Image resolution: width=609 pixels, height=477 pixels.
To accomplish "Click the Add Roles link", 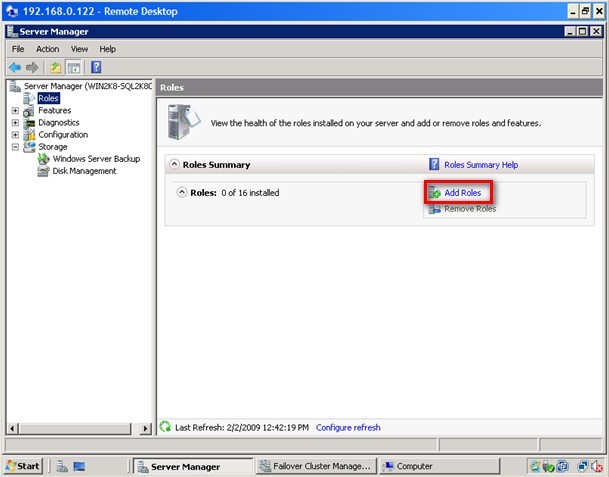I will click(463, 193).
